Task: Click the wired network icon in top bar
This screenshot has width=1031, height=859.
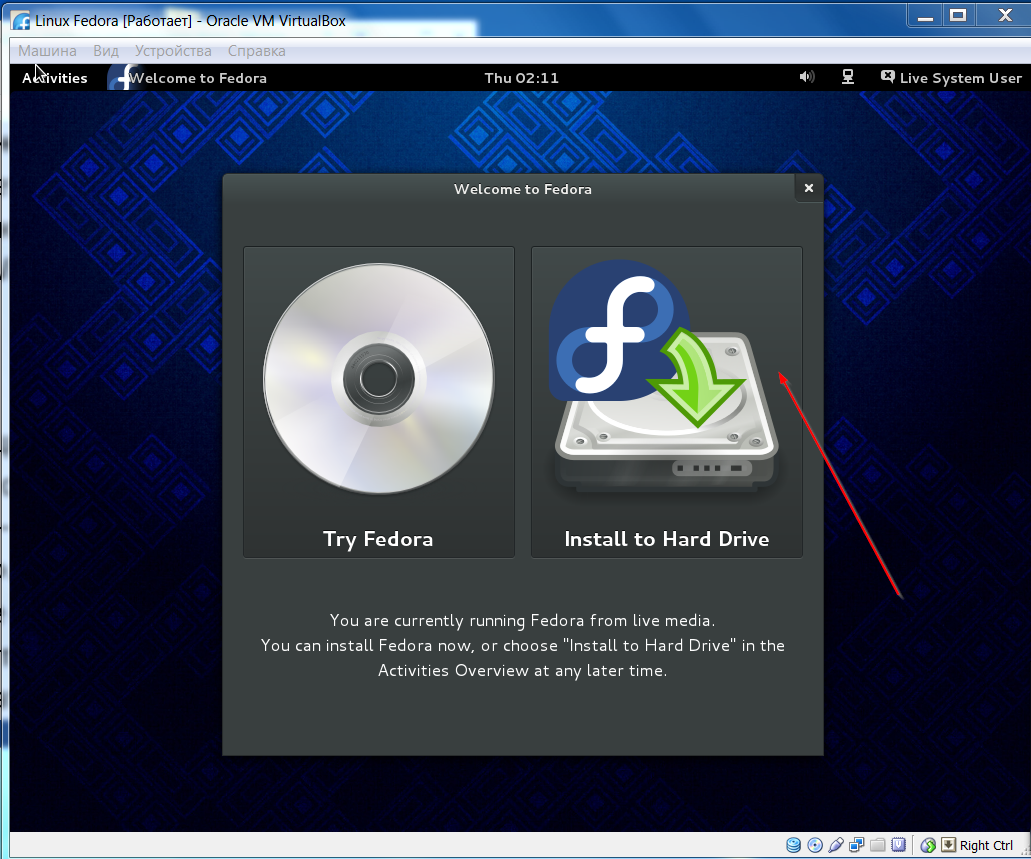Action: (848, 77)
